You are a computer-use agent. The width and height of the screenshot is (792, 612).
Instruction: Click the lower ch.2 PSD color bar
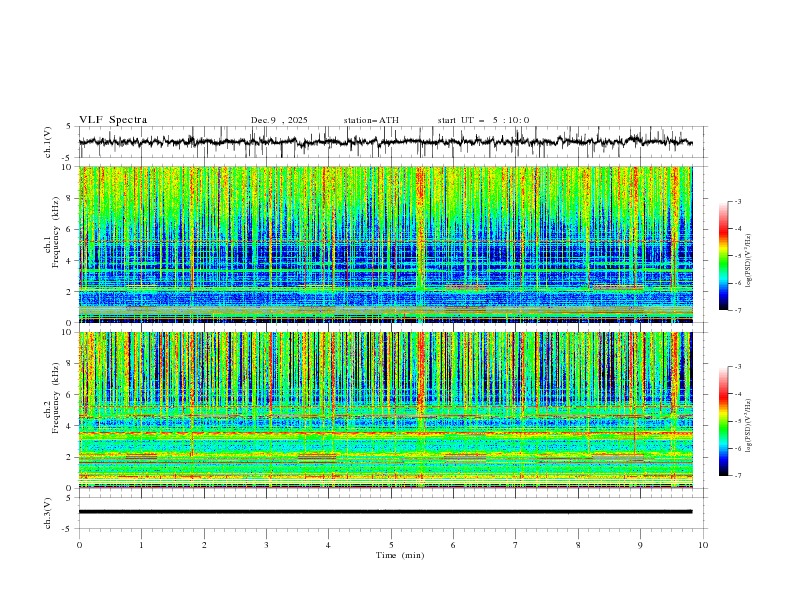click(723, 421)
